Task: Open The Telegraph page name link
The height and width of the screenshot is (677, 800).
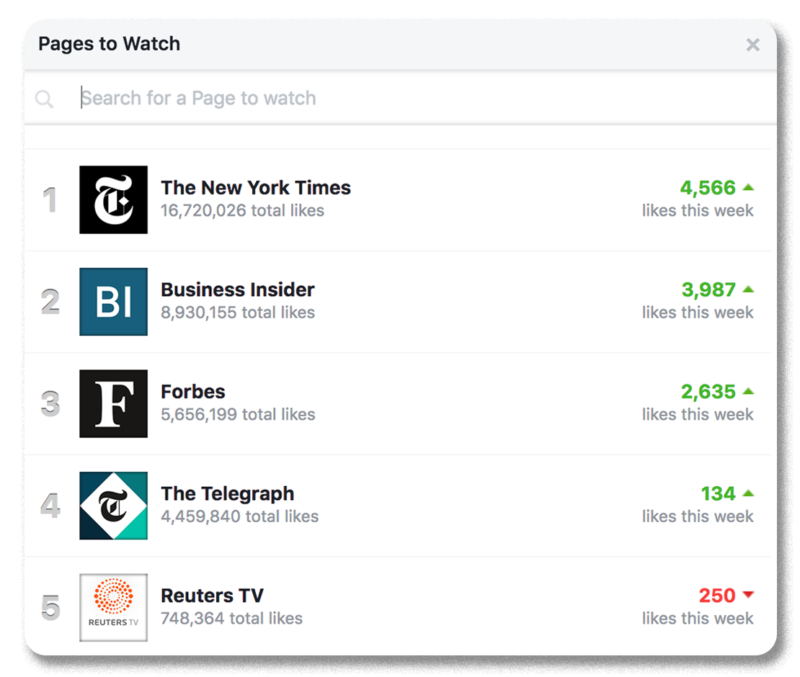Action: click(x=227, y=494)
